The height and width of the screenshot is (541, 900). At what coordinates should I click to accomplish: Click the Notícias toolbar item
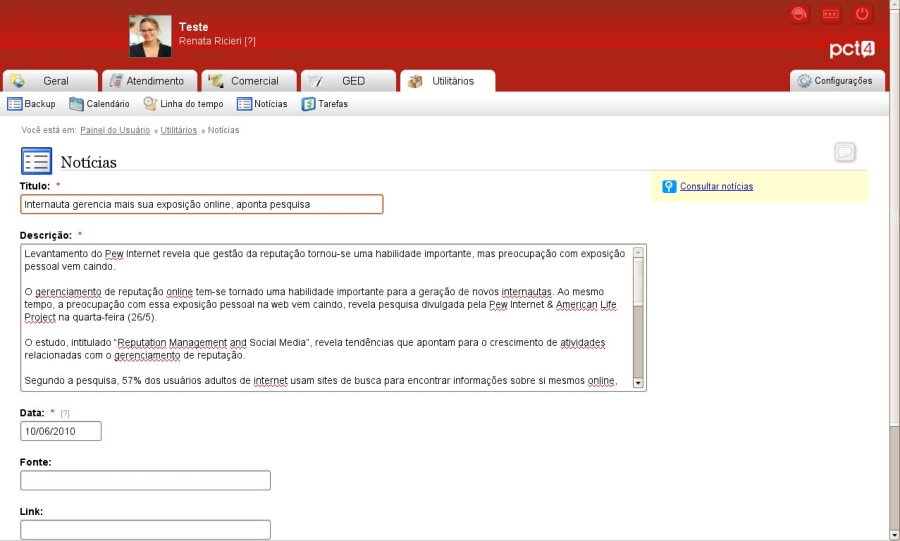pyautogui.click(x=262, y=104)
